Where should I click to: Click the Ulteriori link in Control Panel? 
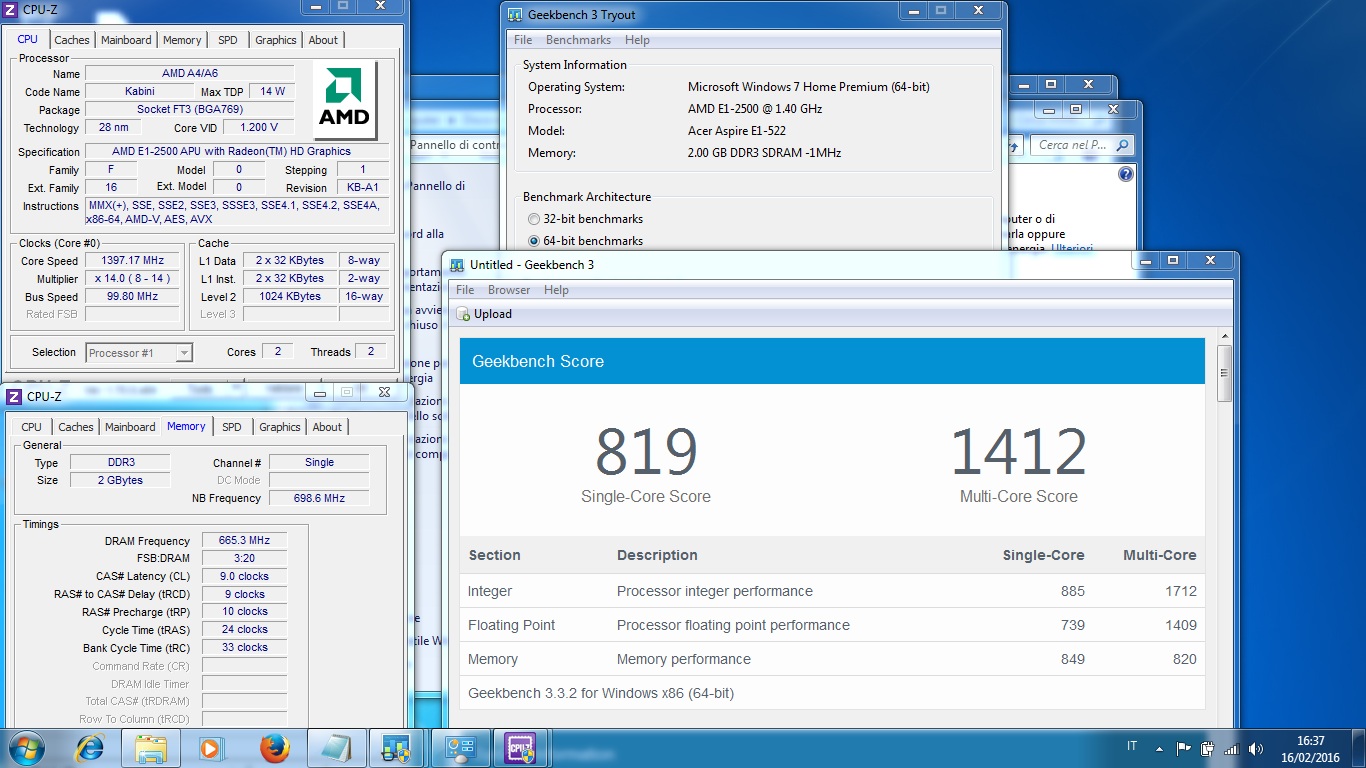[1072, 248]
